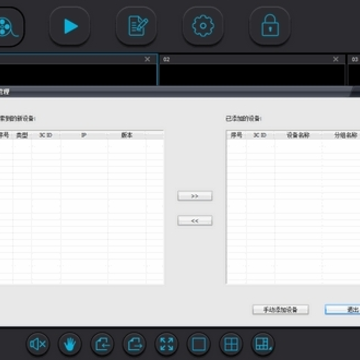This screenshot has width=360, height=360.
Task: Click the 已添加的设备 label
Action: click(x=243, y=119)
